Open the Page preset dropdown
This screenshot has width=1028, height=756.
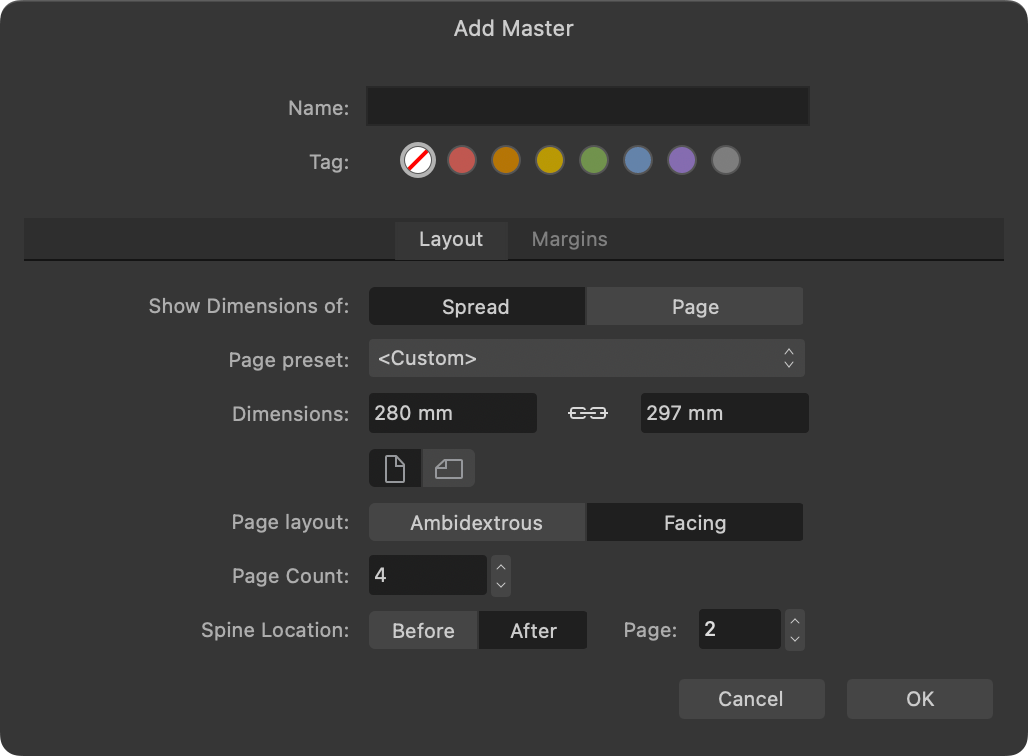click(x=587, y=358)
